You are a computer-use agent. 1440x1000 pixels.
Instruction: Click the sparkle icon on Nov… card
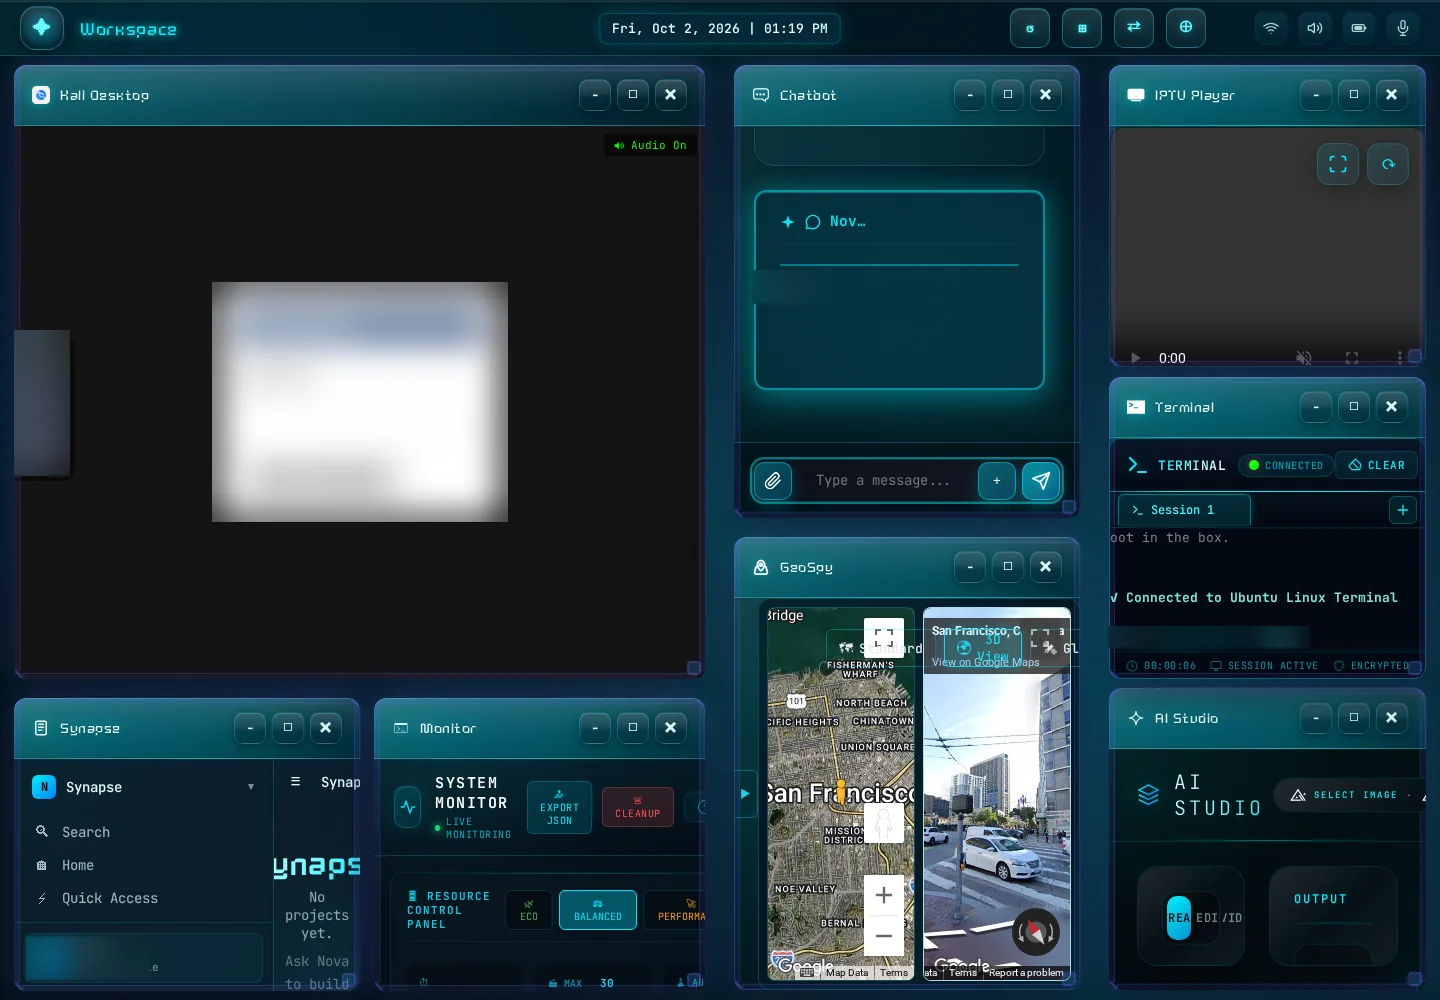(x=788, y=222)
